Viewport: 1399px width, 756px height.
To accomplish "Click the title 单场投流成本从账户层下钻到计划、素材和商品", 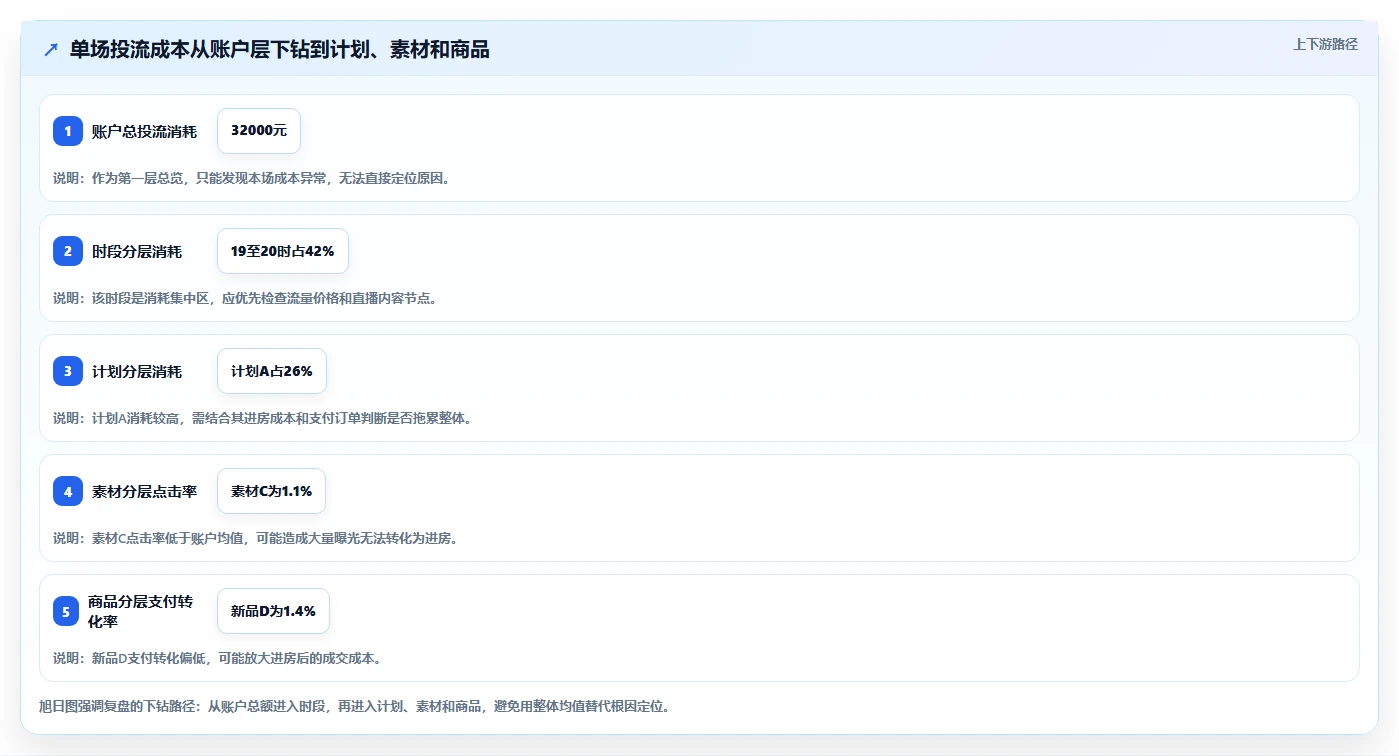I will coord(279,50).
